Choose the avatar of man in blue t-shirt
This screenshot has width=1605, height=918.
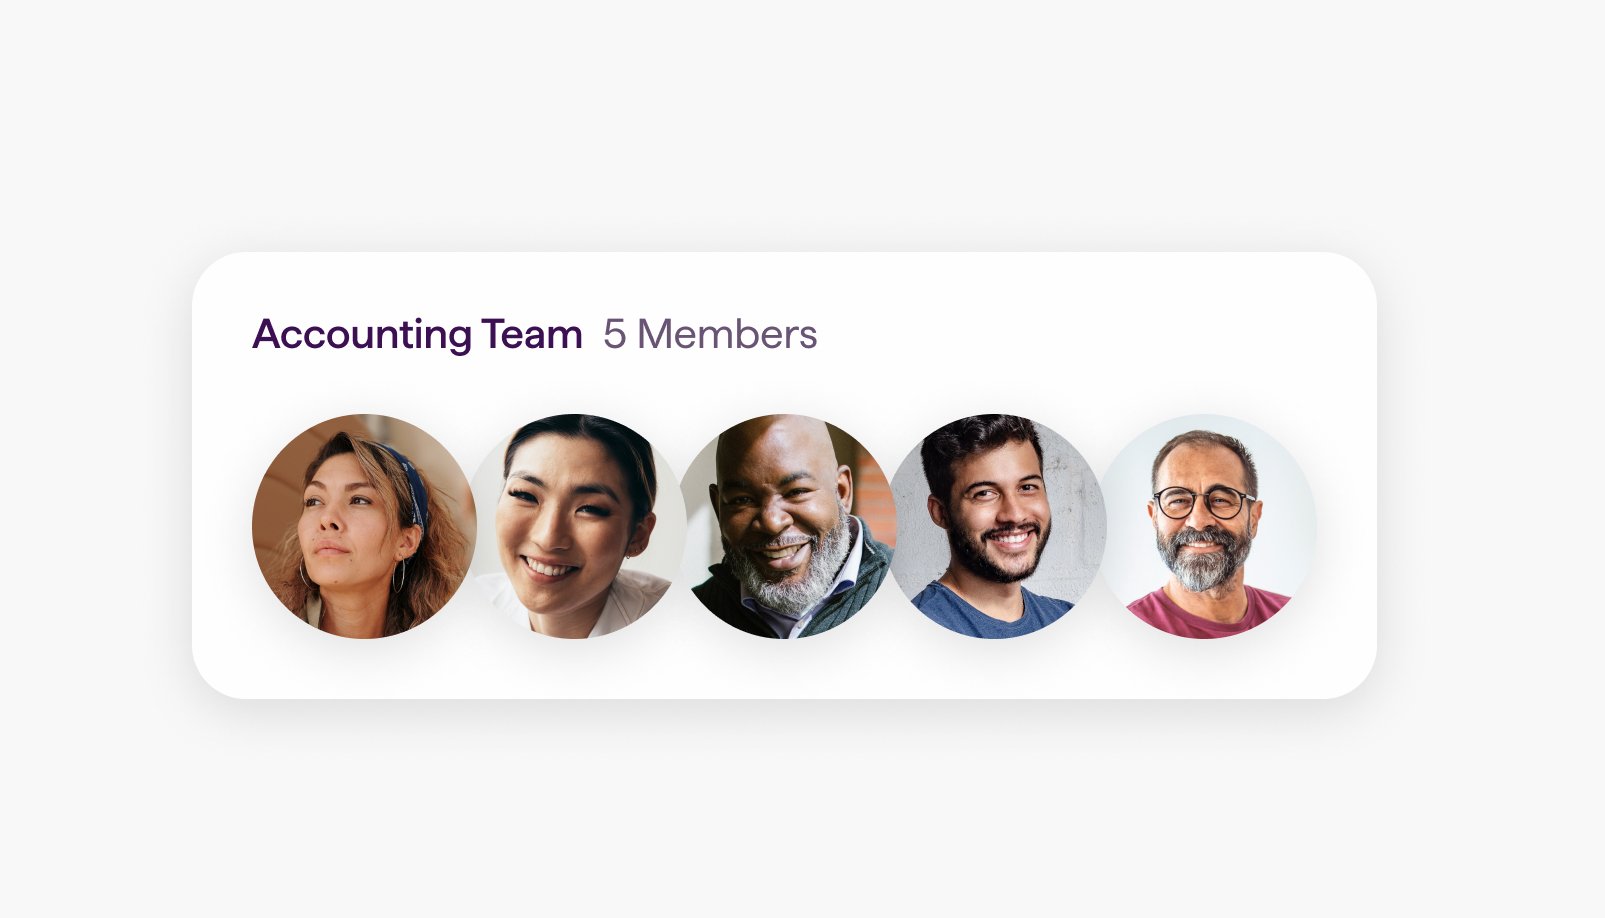point(997,526)
